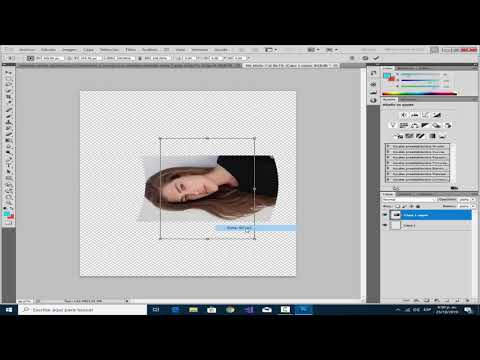Screen dimensions: 480x360
Task: Expand the Tono/saturación presets entry
Action: 388,163
